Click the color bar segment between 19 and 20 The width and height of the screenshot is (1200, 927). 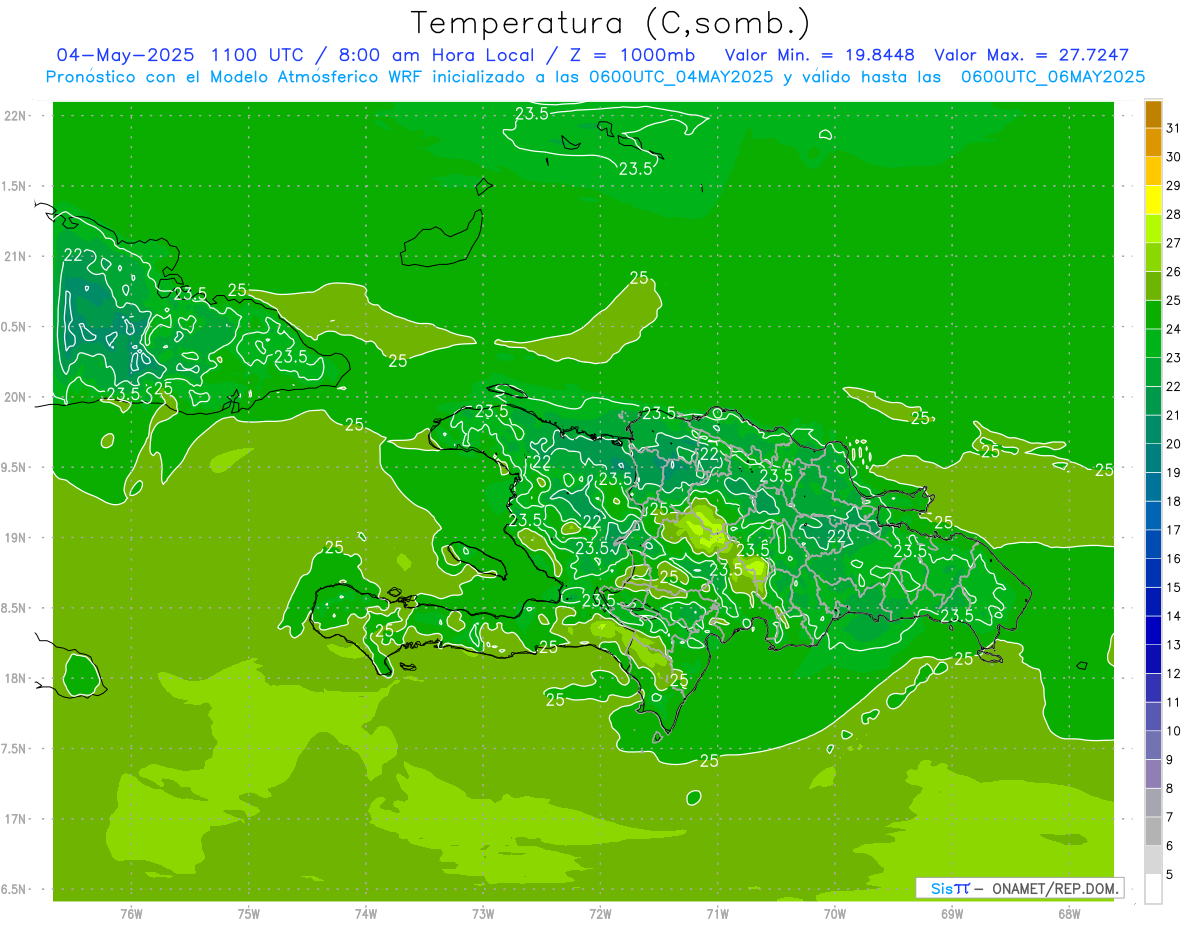(x=1153, y=458)
